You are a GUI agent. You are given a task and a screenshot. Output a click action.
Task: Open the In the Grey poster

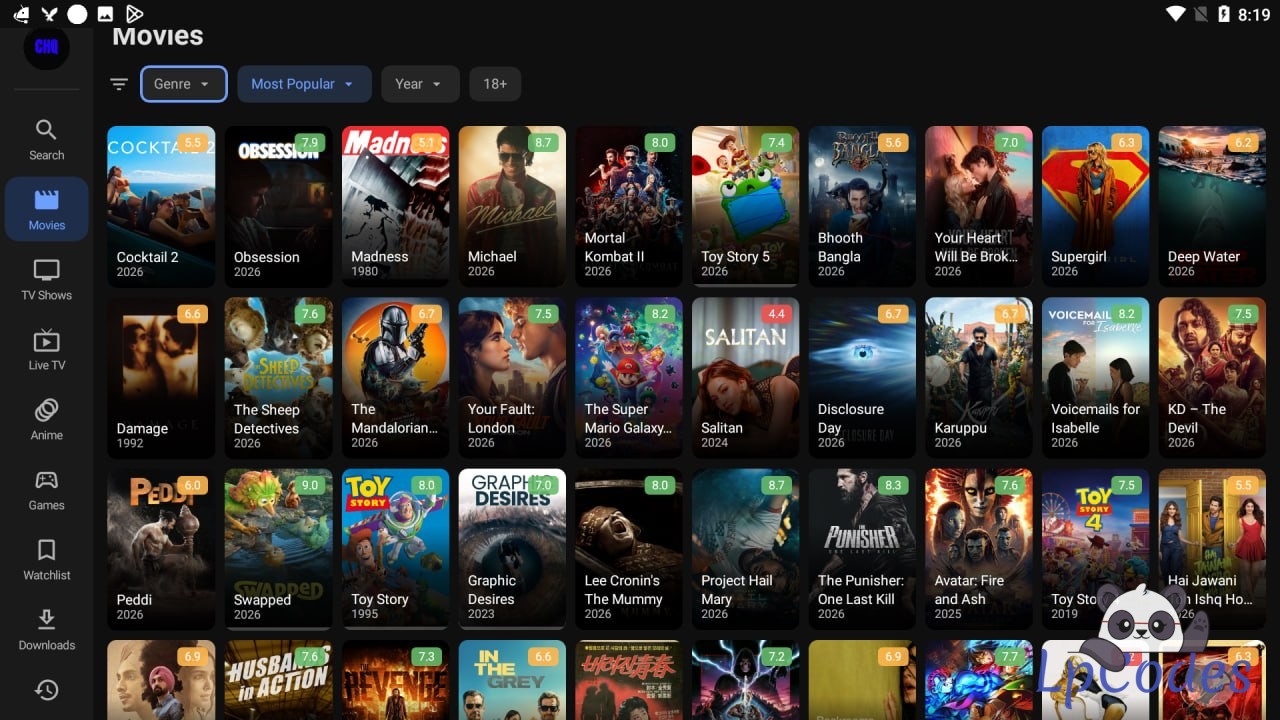512,680
